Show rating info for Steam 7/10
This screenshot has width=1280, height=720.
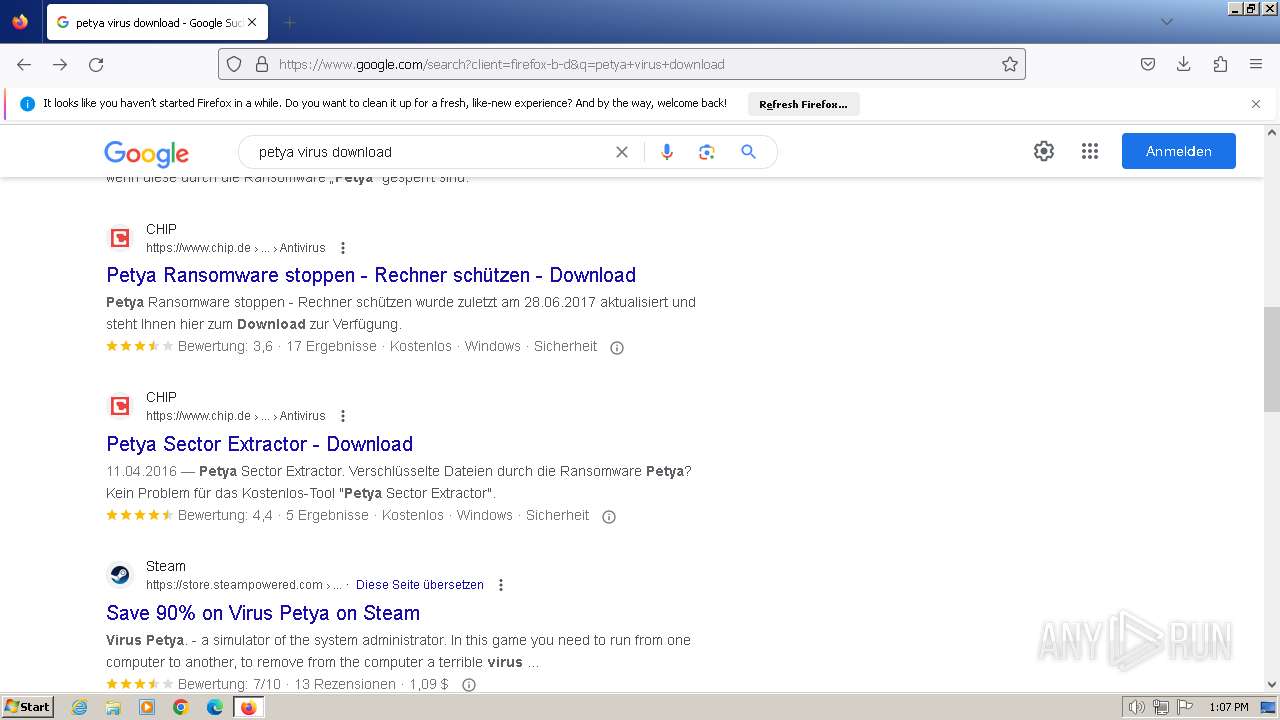[468, 685]
